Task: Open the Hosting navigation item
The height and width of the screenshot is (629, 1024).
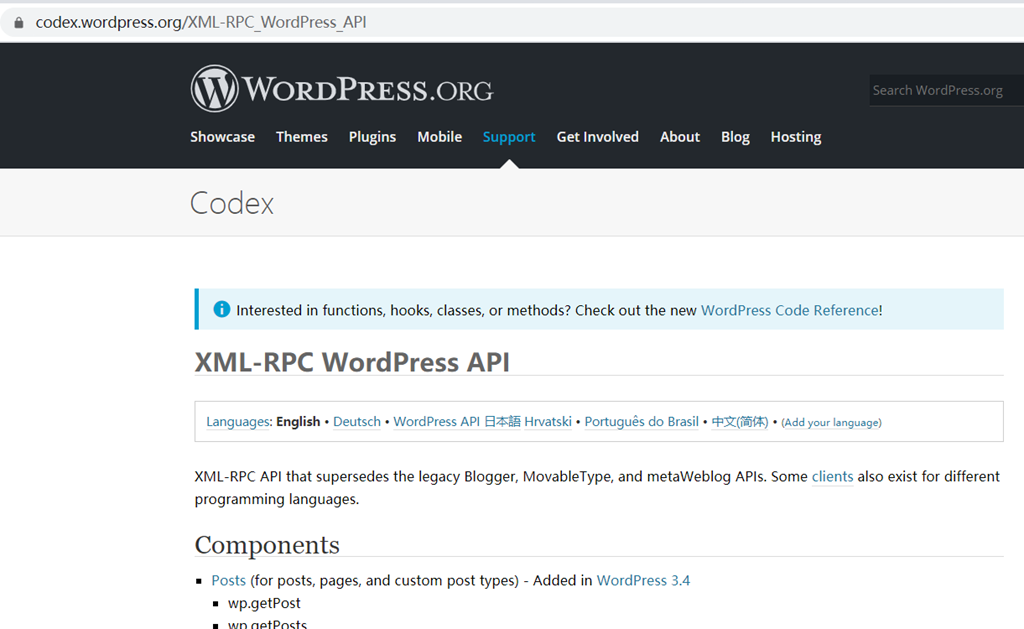Action: click(796, 137)
